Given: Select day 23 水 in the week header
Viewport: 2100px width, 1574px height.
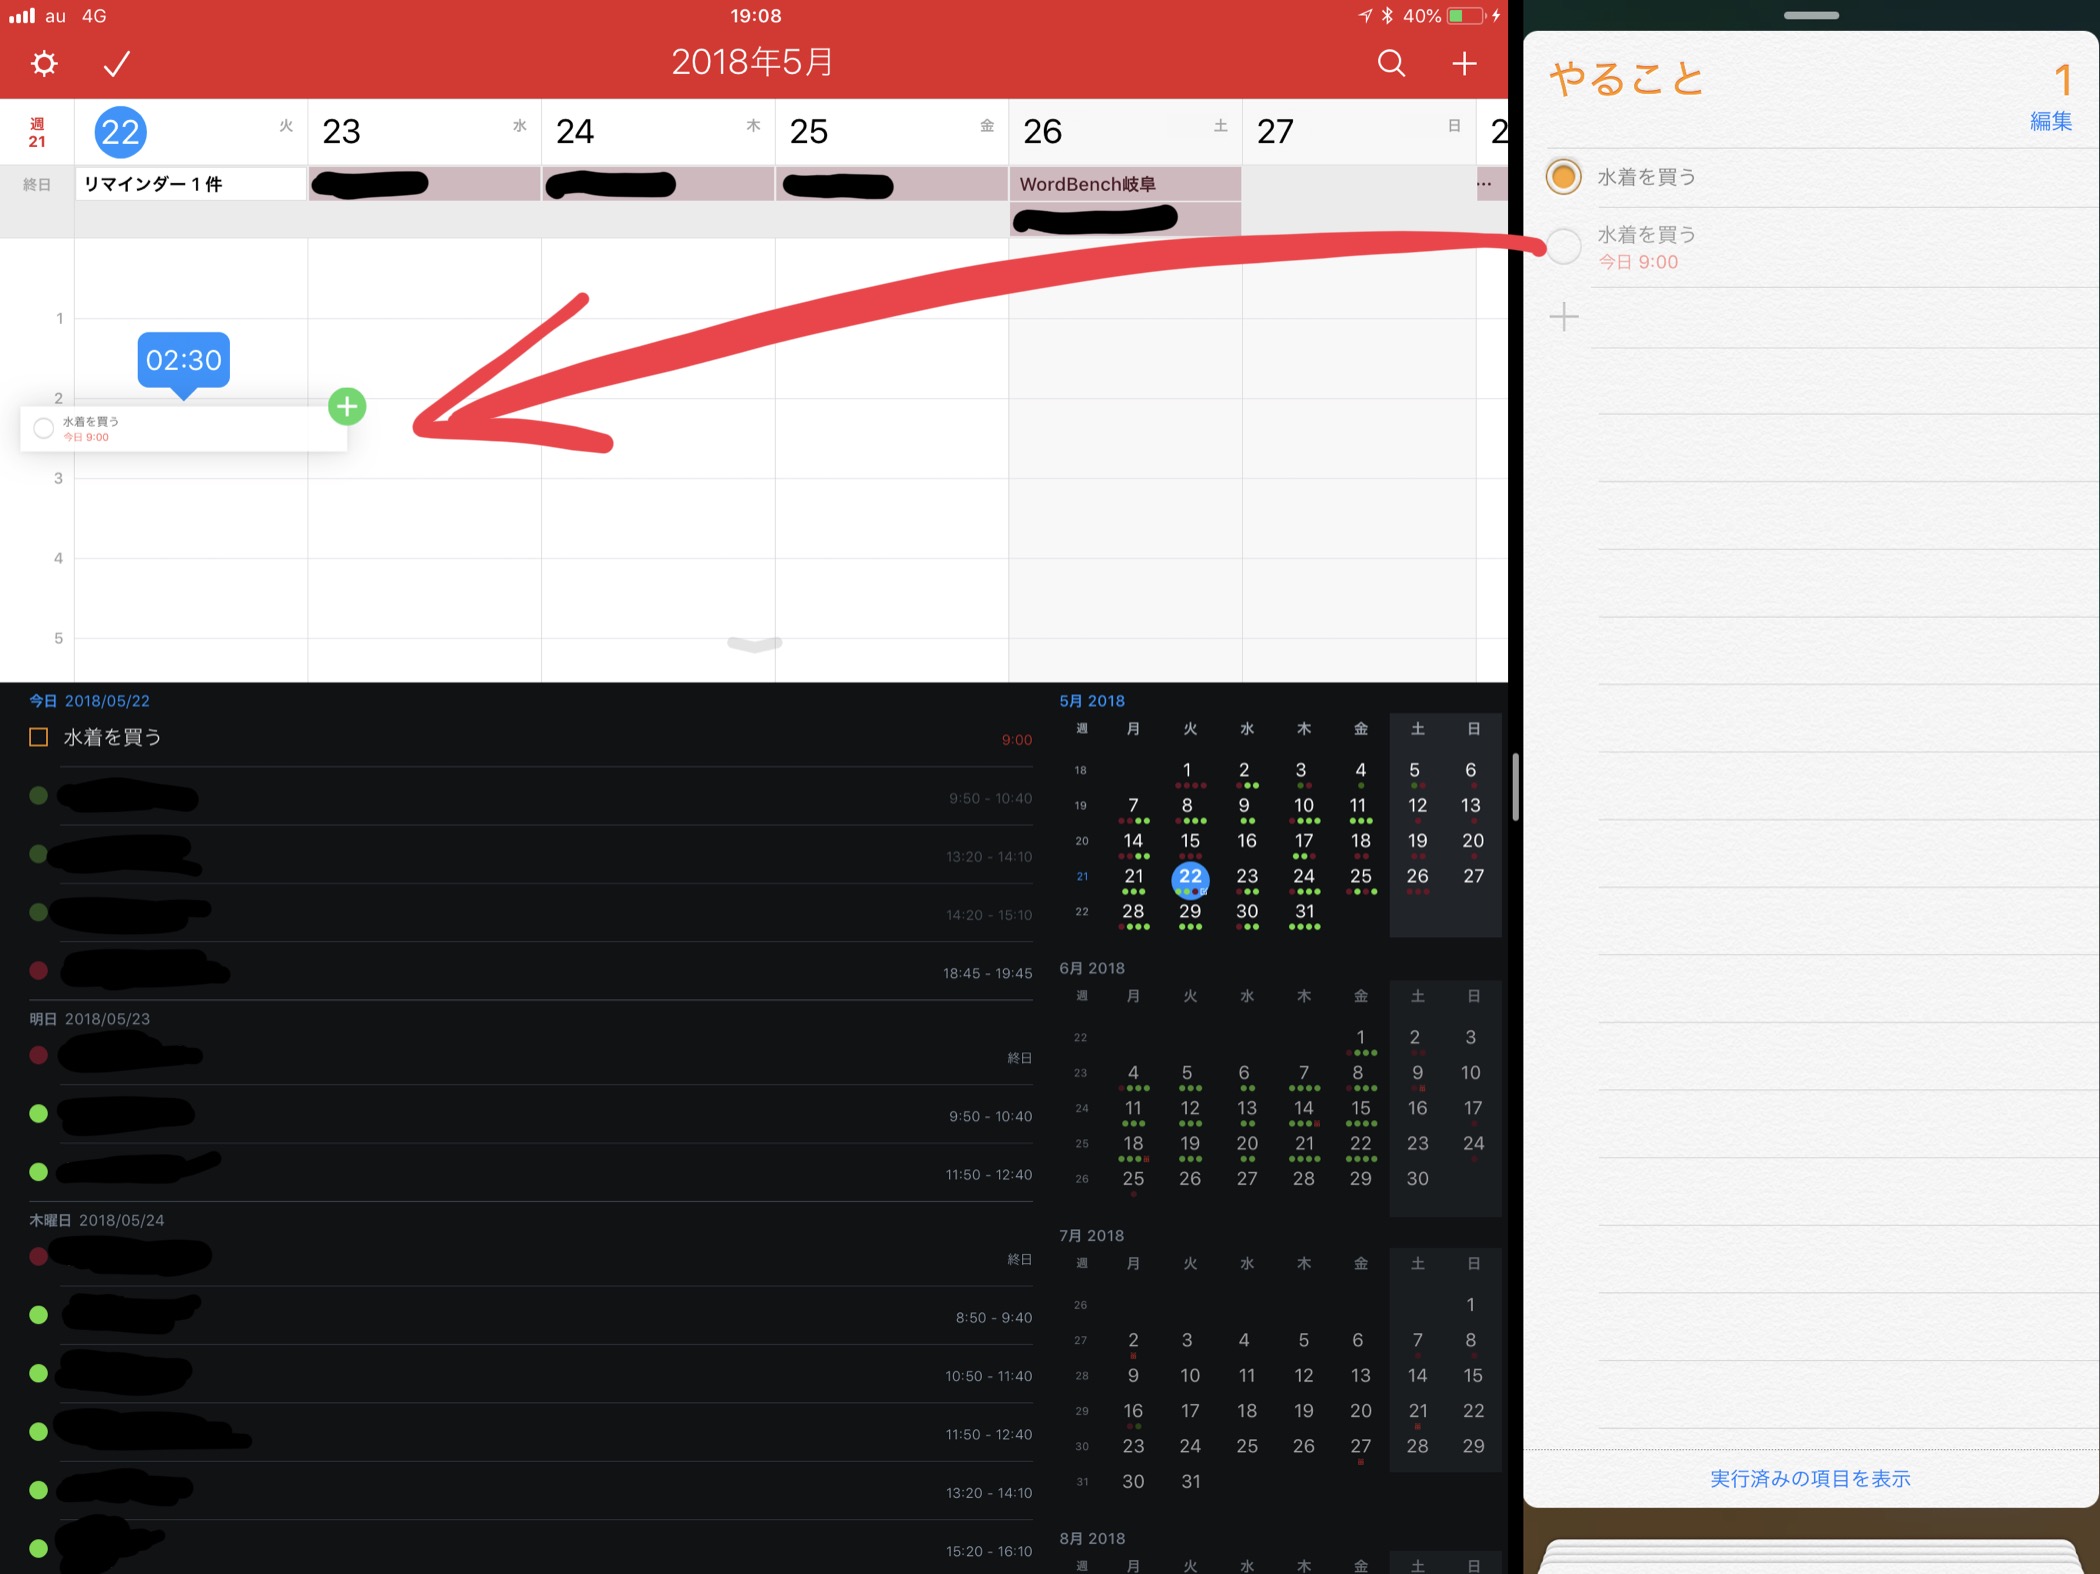Looking at the screenshot, I should coord(424,131).
